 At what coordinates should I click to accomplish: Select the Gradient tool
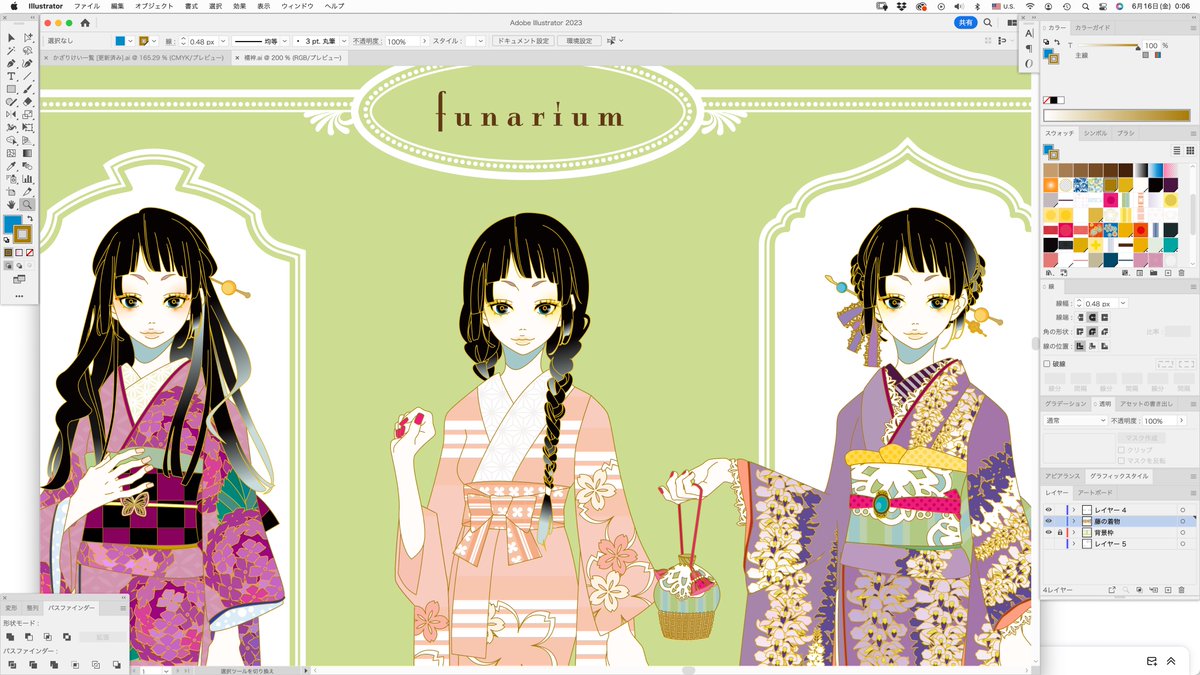tap(28, 153)
